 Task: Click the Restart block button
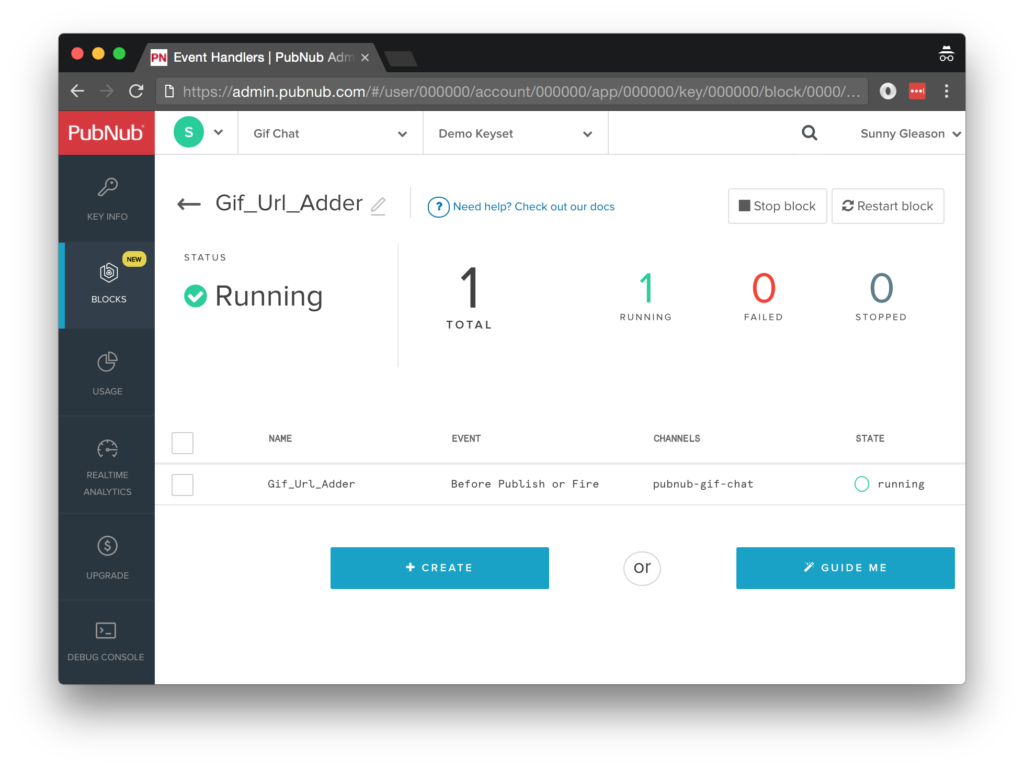[x=887, y=206]
